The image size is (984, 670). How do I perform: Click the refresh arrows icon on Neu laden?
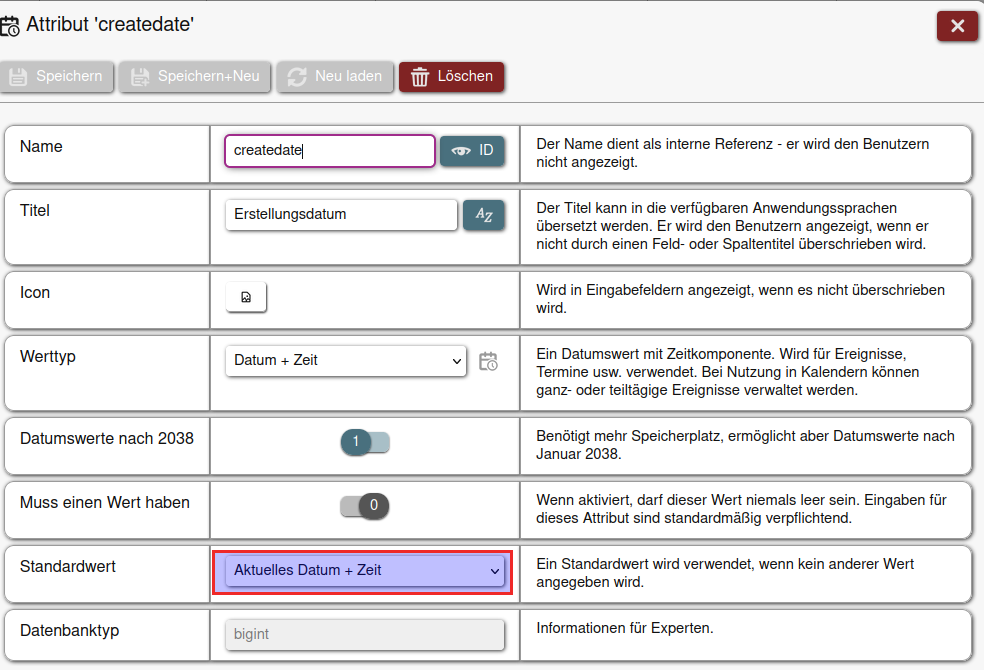click(297, 77)
